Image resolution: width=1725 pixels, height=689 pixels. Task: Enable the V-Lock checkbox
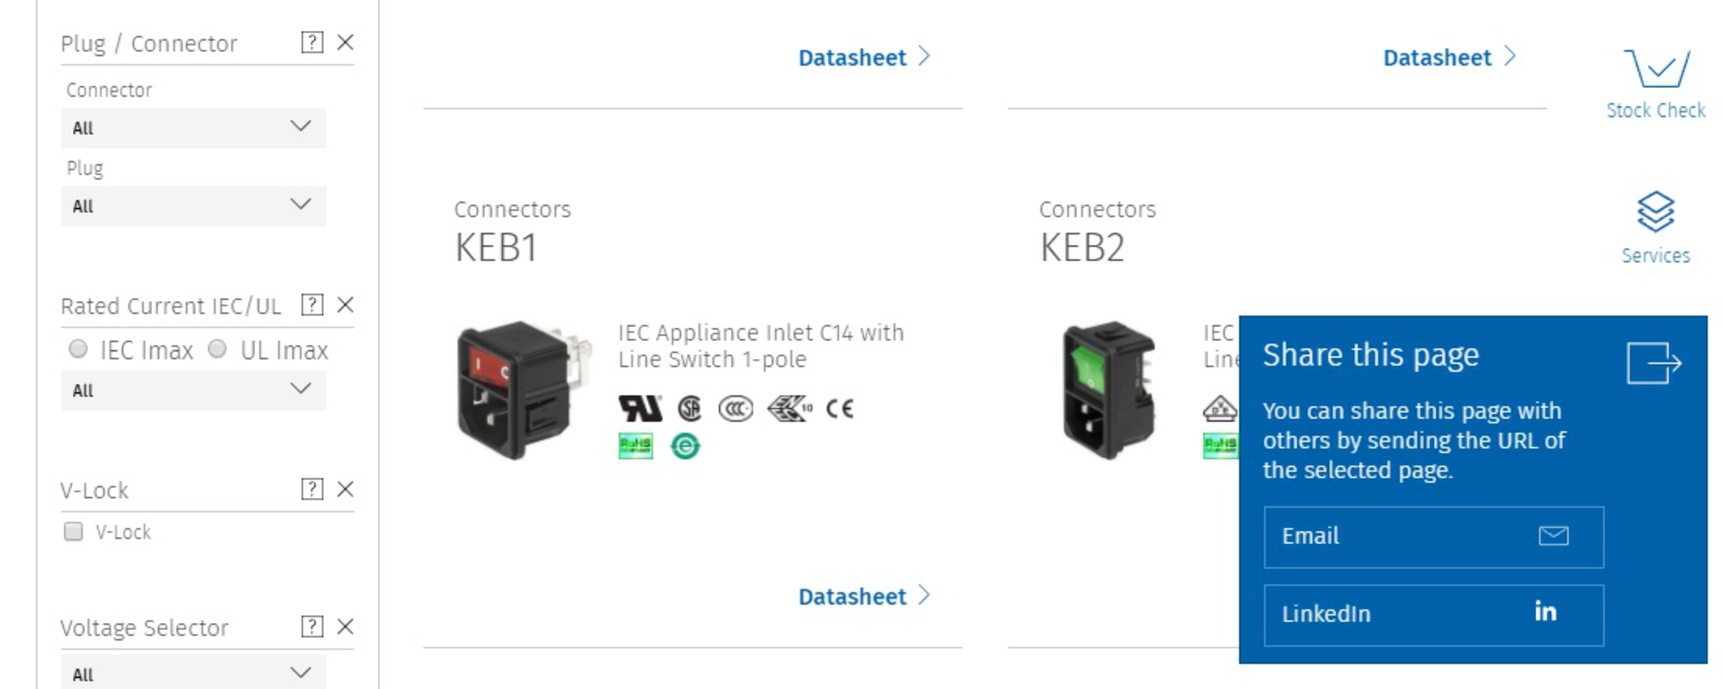click(73, 531)
